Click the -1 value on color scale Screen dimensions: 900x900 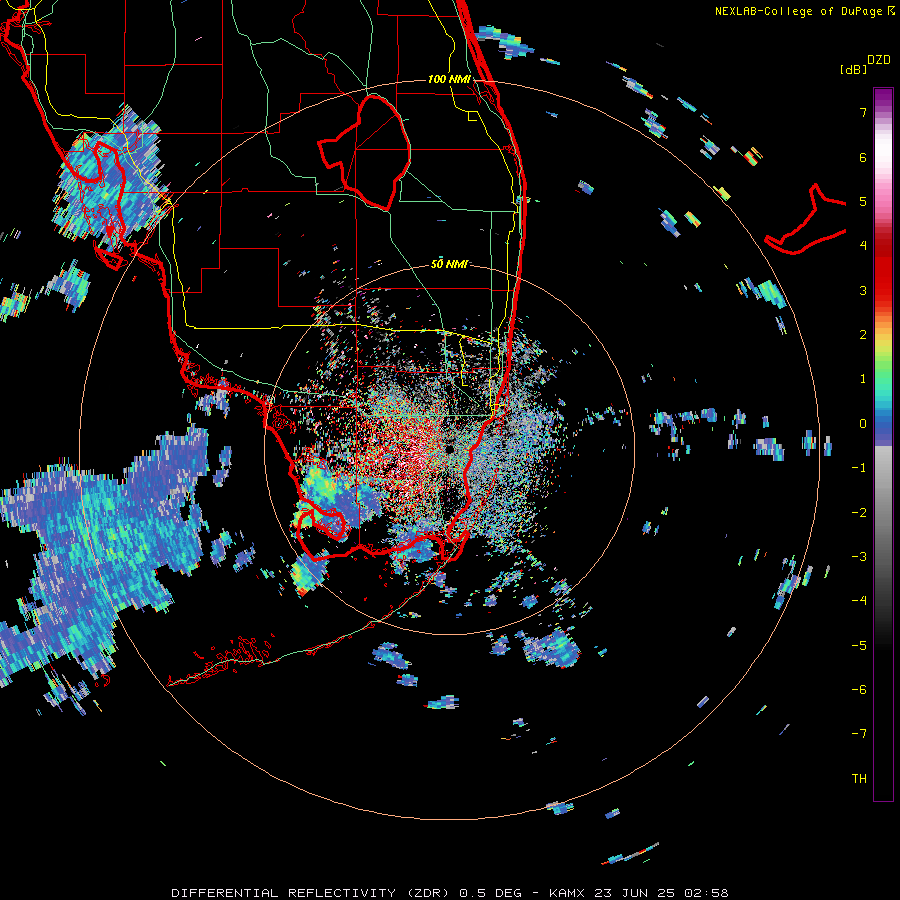(x=859, y=468)
